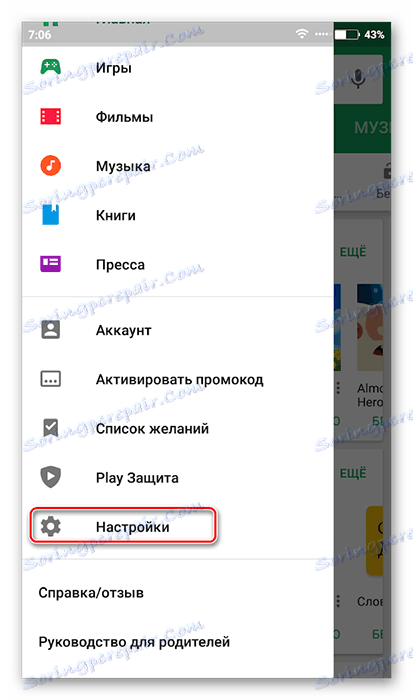Open the Справка/отзыв link
Viewport: 413px width, 700px height.
pos(91,593)
